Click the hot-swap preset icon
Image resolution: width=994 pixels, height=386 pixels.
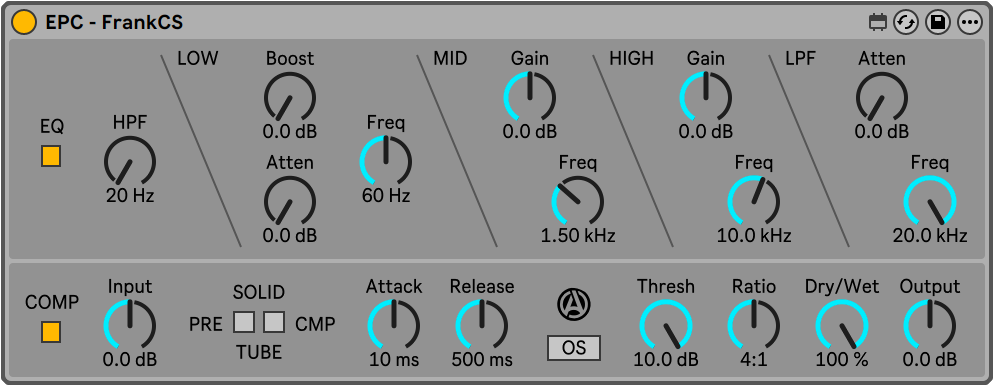pyautogui.click(x=906, y=23)
